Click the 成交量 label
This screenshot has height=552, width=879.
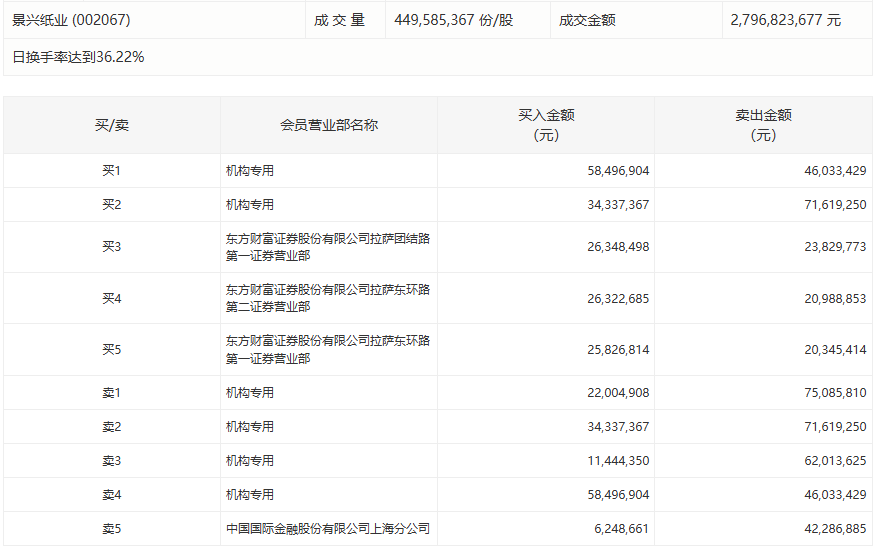[340, 20]
